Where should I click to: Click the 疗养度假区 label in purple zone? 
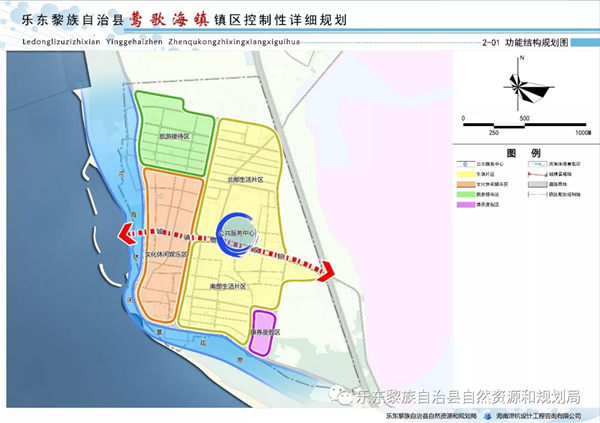[x=266, y=332]
